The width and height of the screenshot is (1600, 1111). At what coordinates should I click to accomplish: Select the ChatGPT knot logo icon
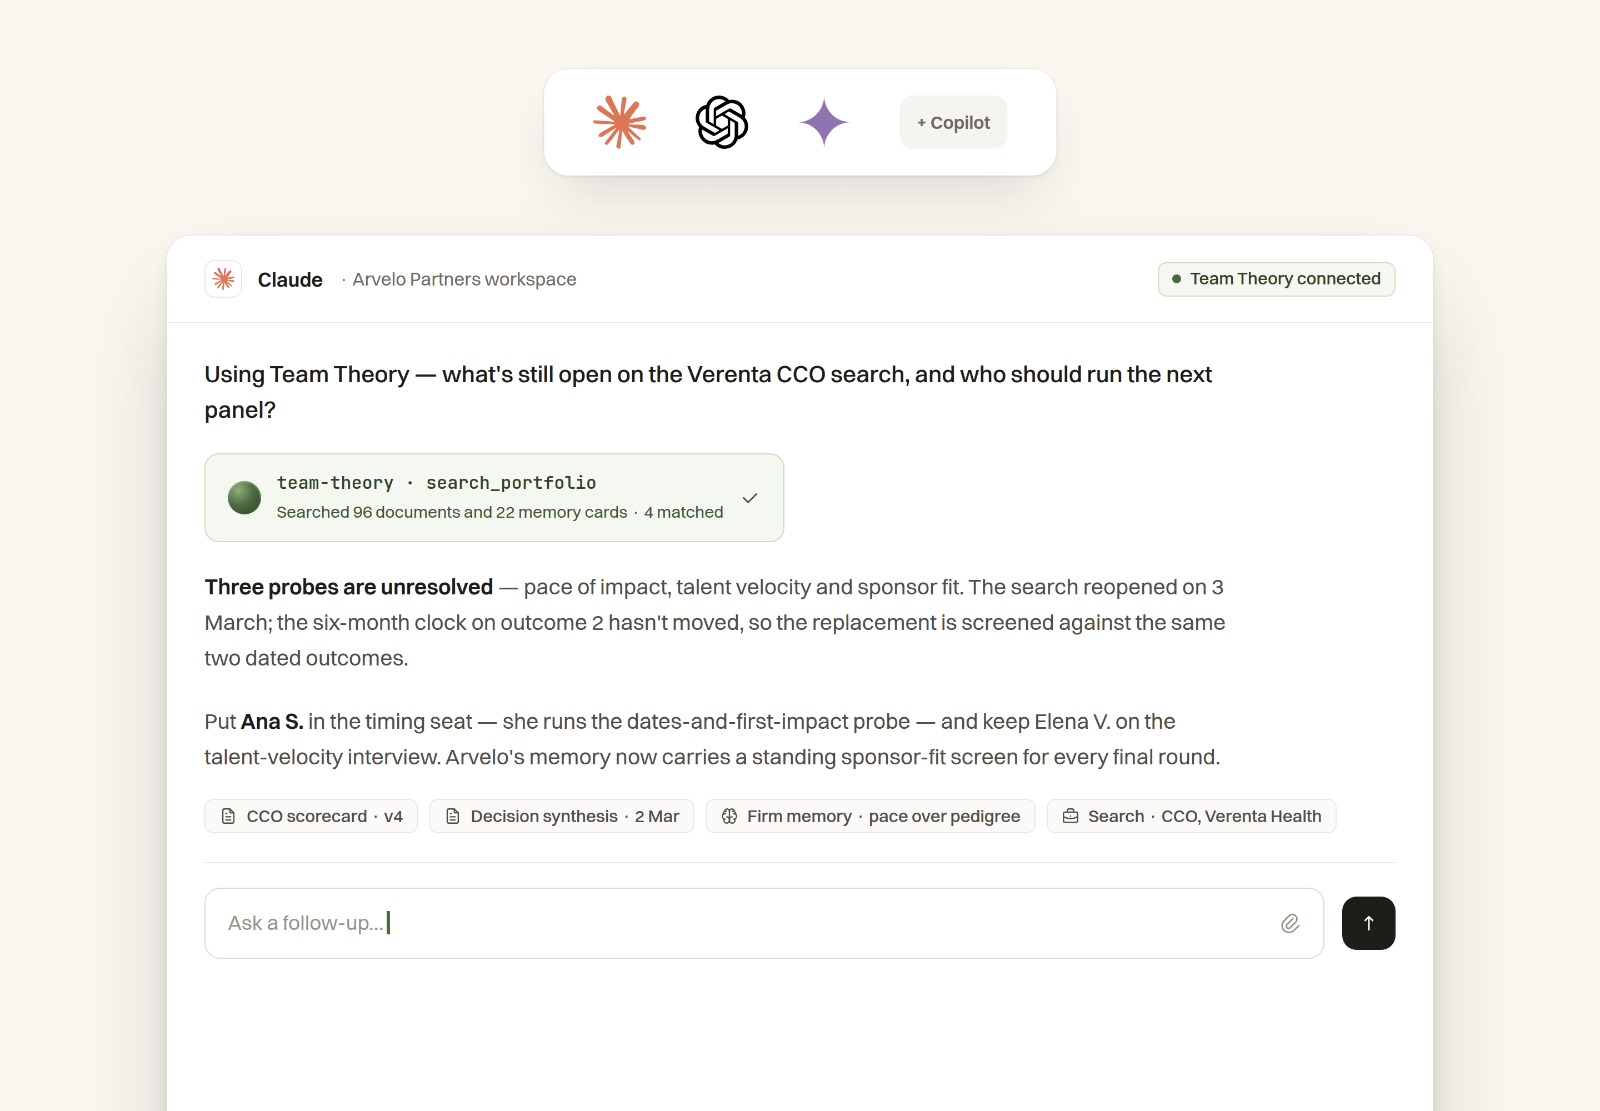[x=722, y=122]
